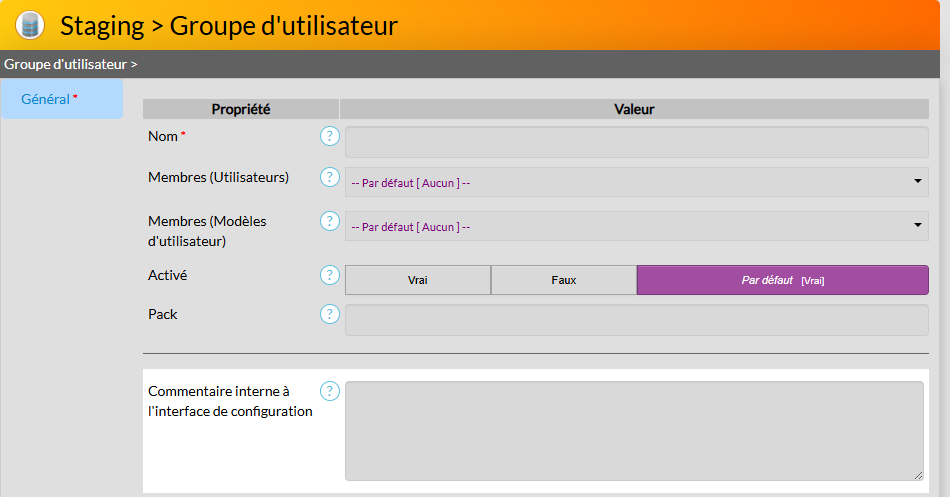Image resolution: width=950 pixels, height=497 pixels.
Task: Set Activé to Faux
Action: (564, 280)
